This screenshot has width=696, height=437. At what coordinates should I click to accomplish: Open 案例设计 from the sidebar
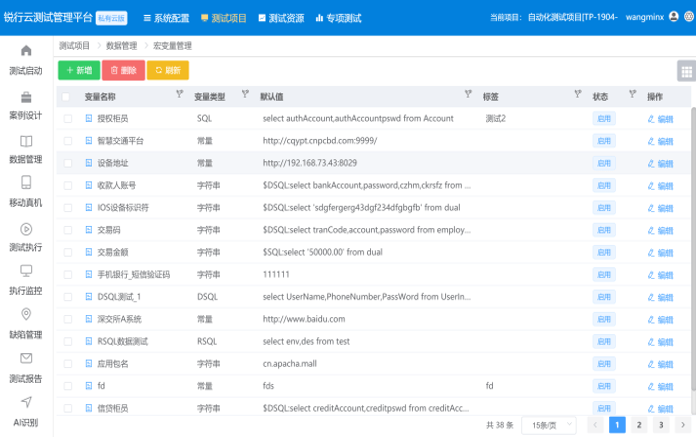[x=26, y=105]
